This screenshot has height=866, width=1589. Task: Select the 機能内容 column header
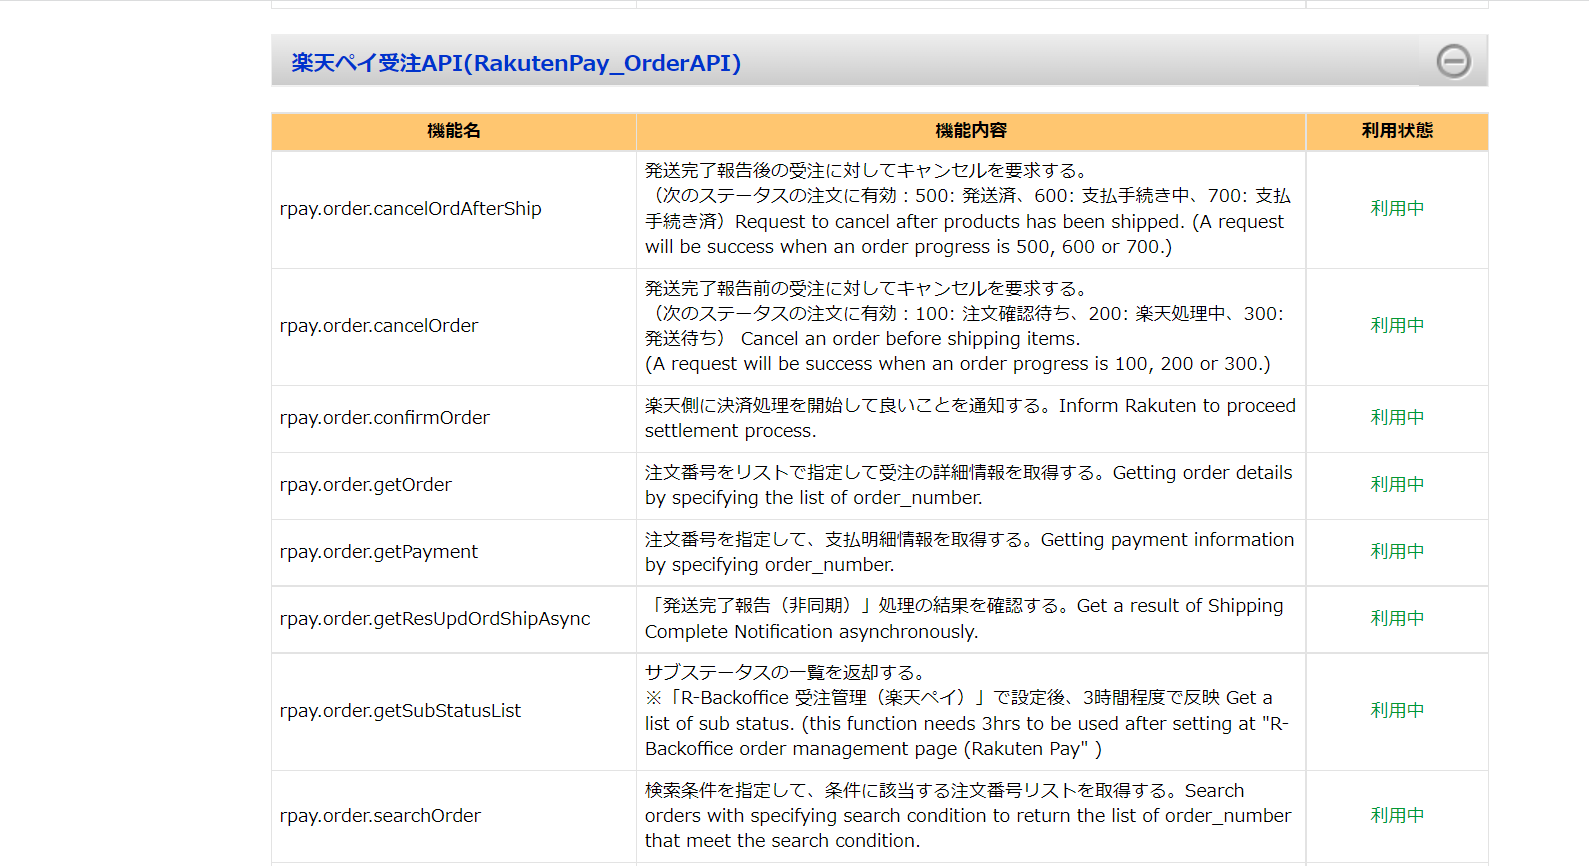971,131
